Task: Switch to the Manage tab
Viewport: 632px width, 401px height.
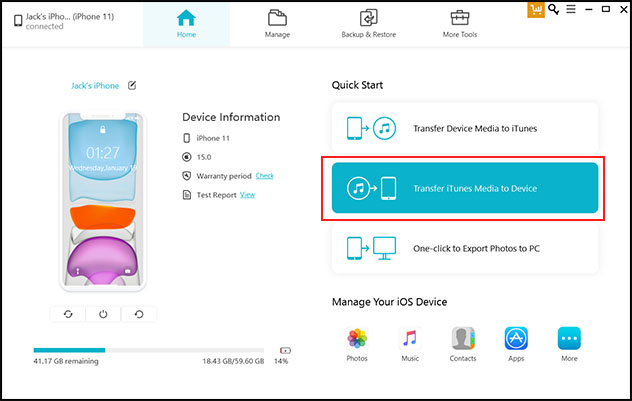Action: tap(277, 24)
